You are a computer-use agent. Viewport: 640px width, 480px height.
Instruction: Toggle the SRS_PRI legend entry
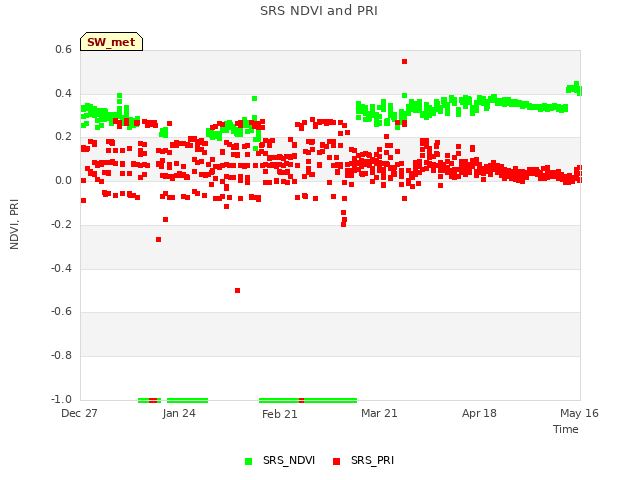tap(363, 460)
